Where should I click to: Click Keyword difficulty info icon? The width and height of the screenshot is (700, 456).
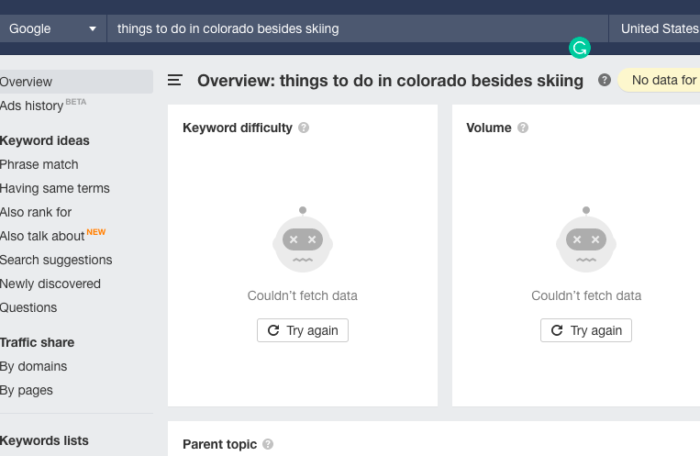click(x=304, y=128)
